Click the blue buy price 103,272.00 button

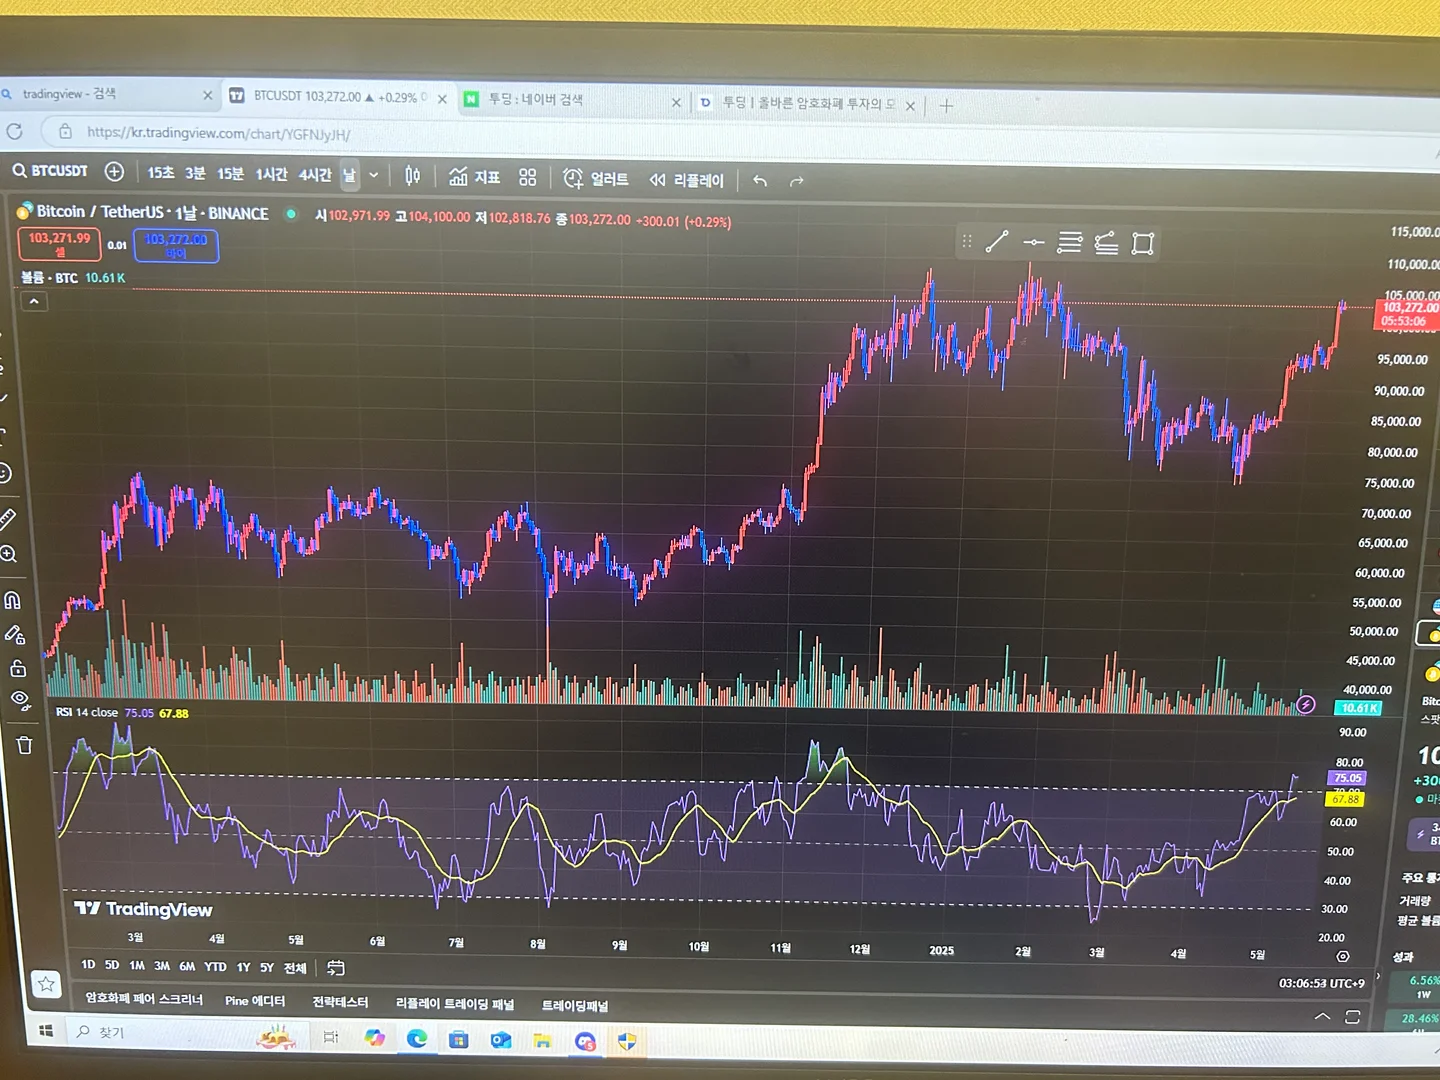click(176, 246)
